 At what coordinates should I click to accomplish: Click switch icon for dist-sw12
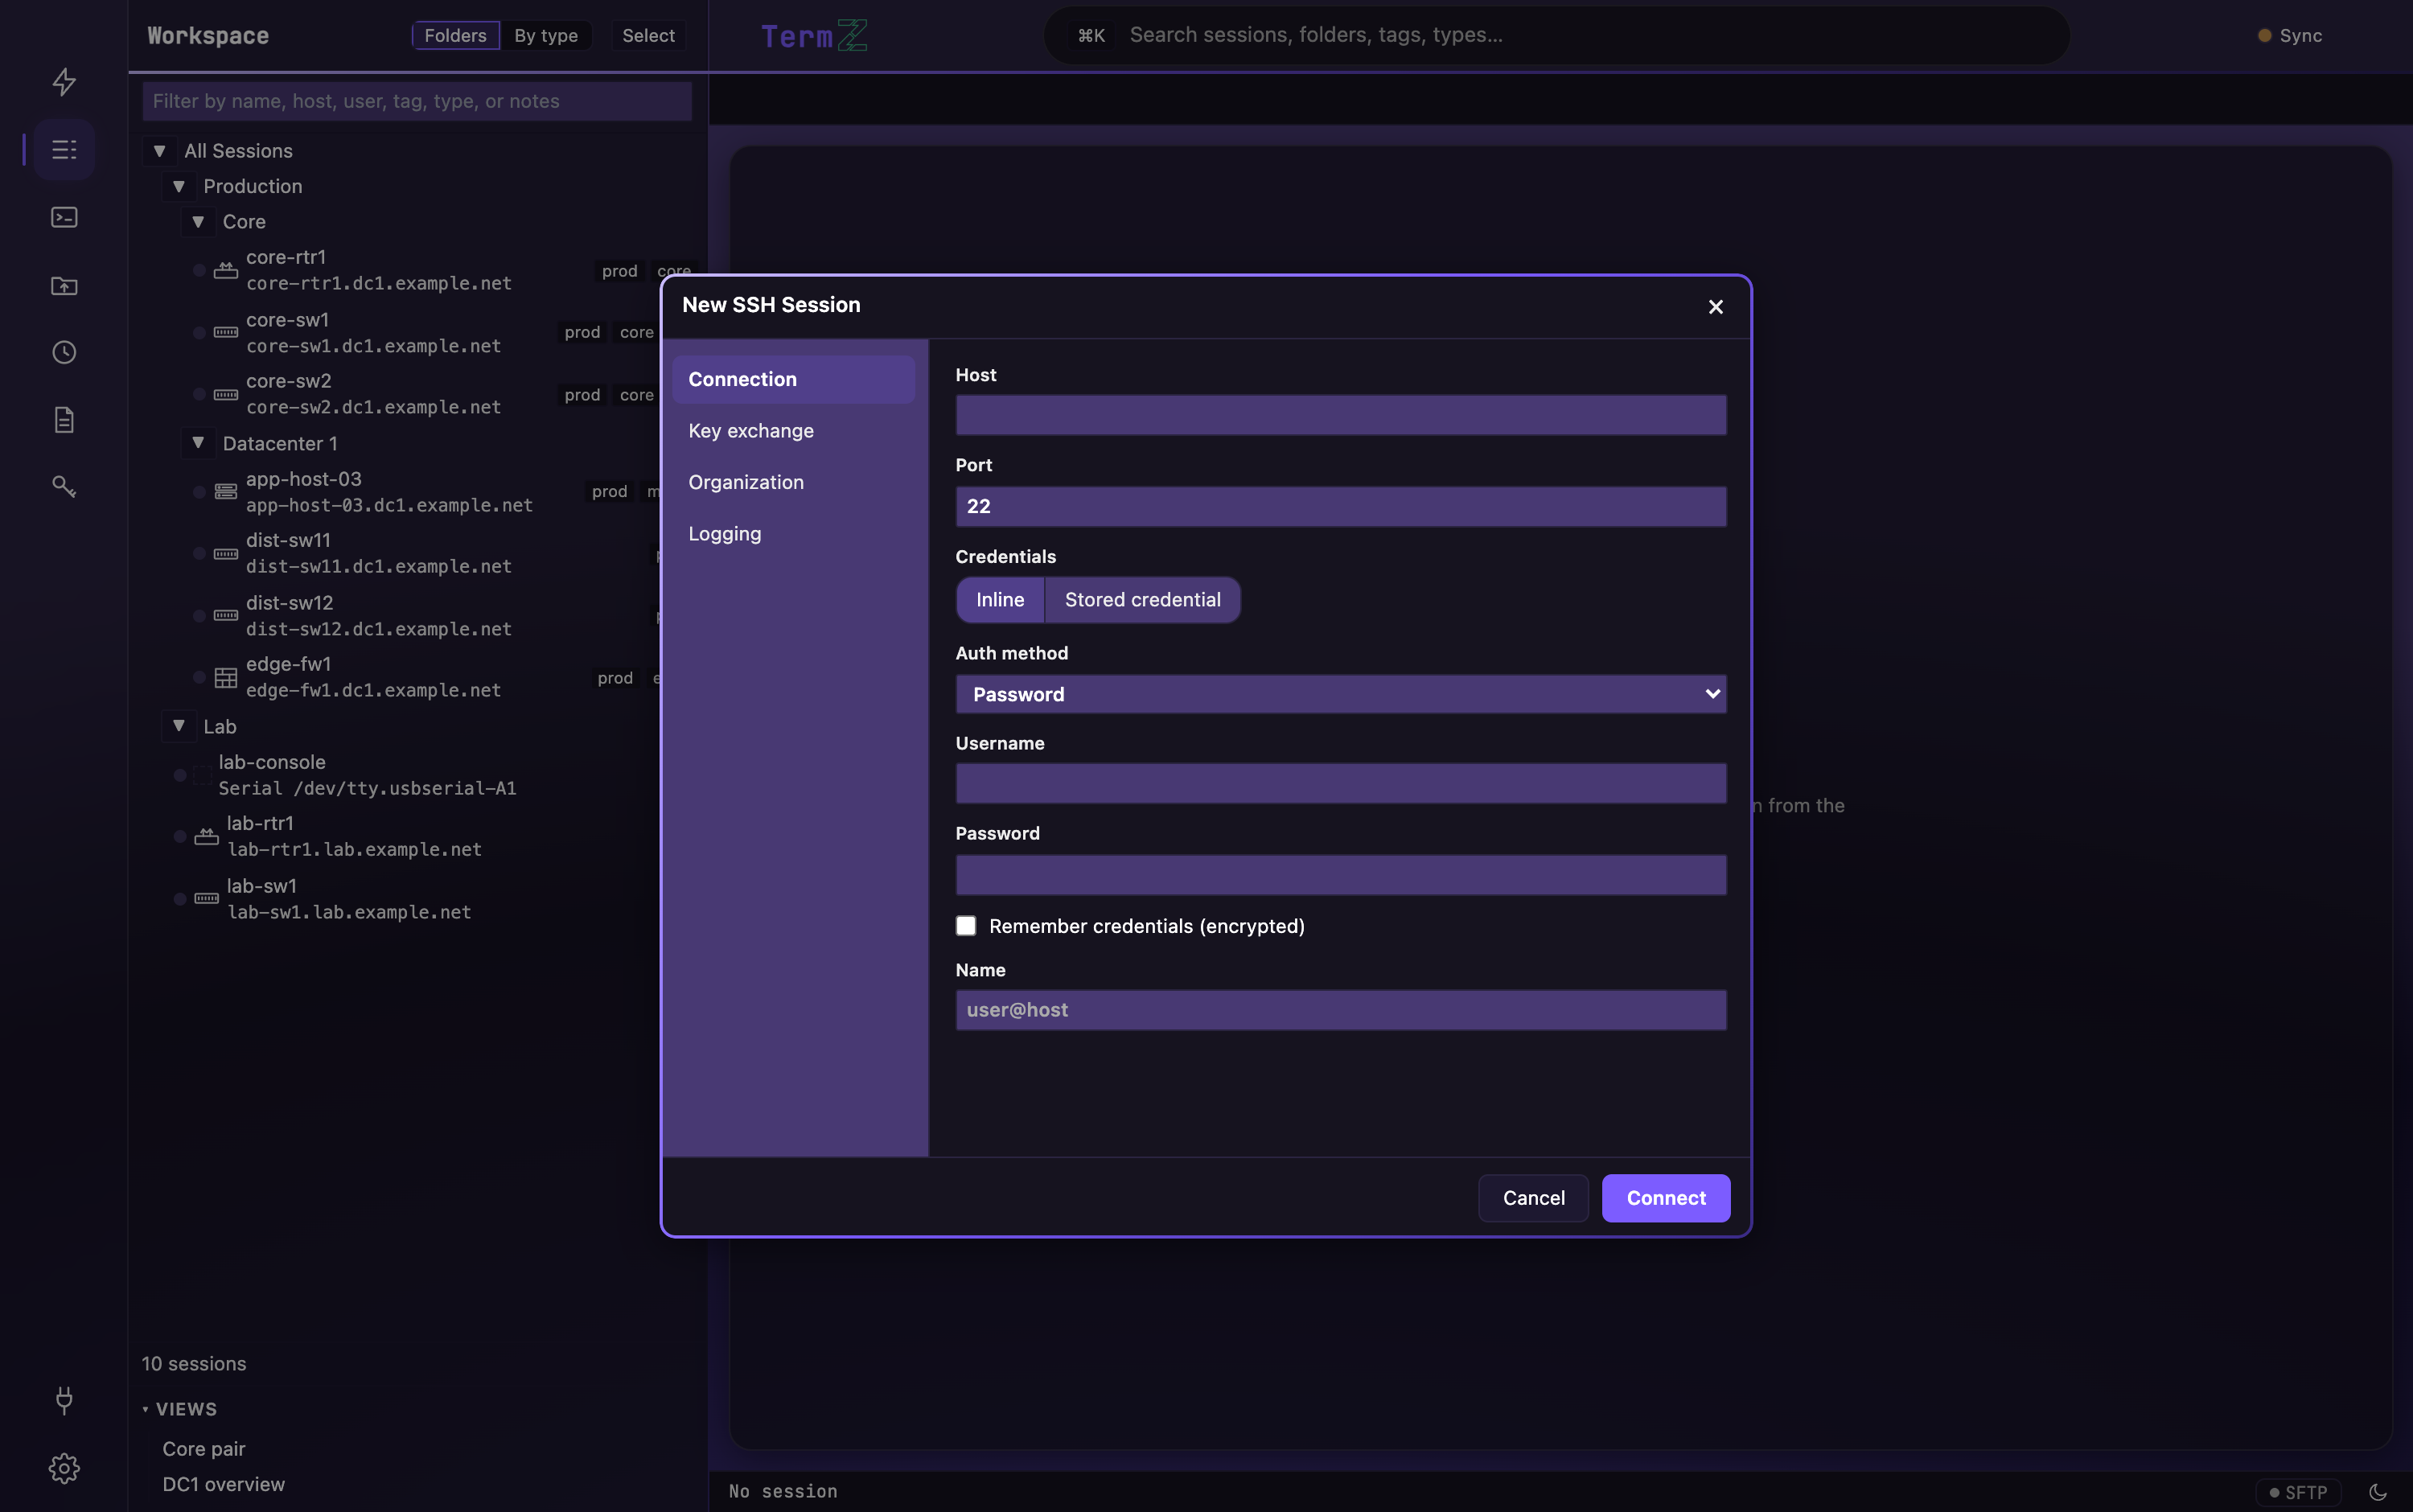click(226, 615)
